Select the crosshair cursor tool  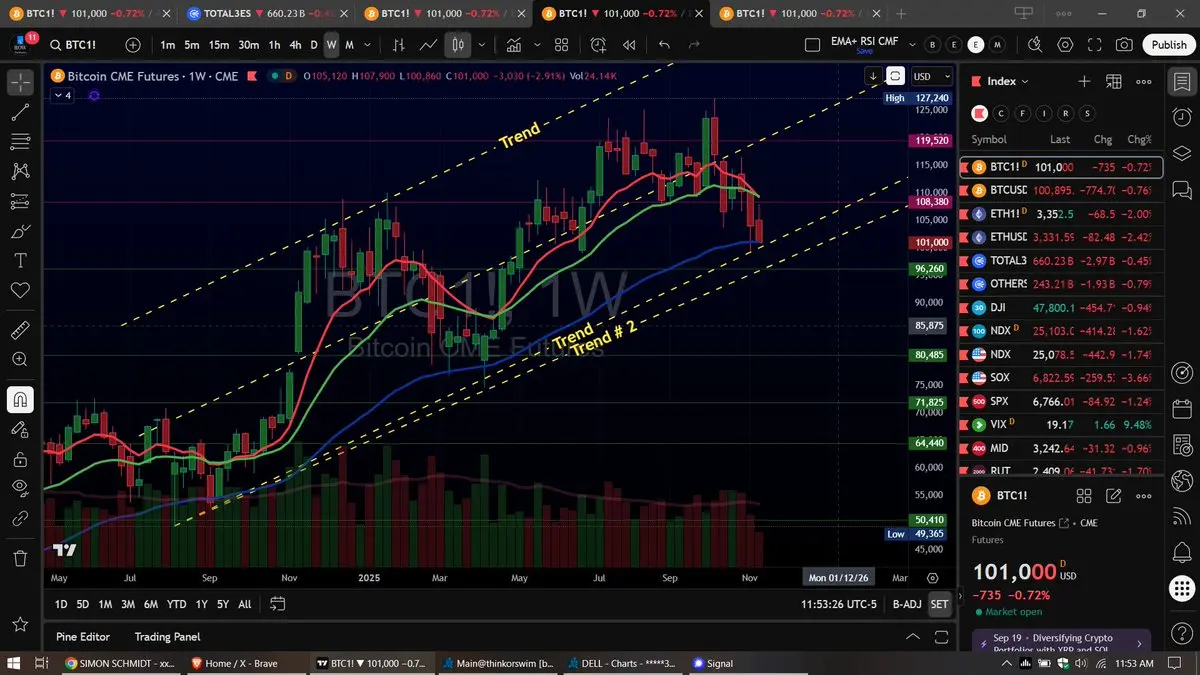20,83
